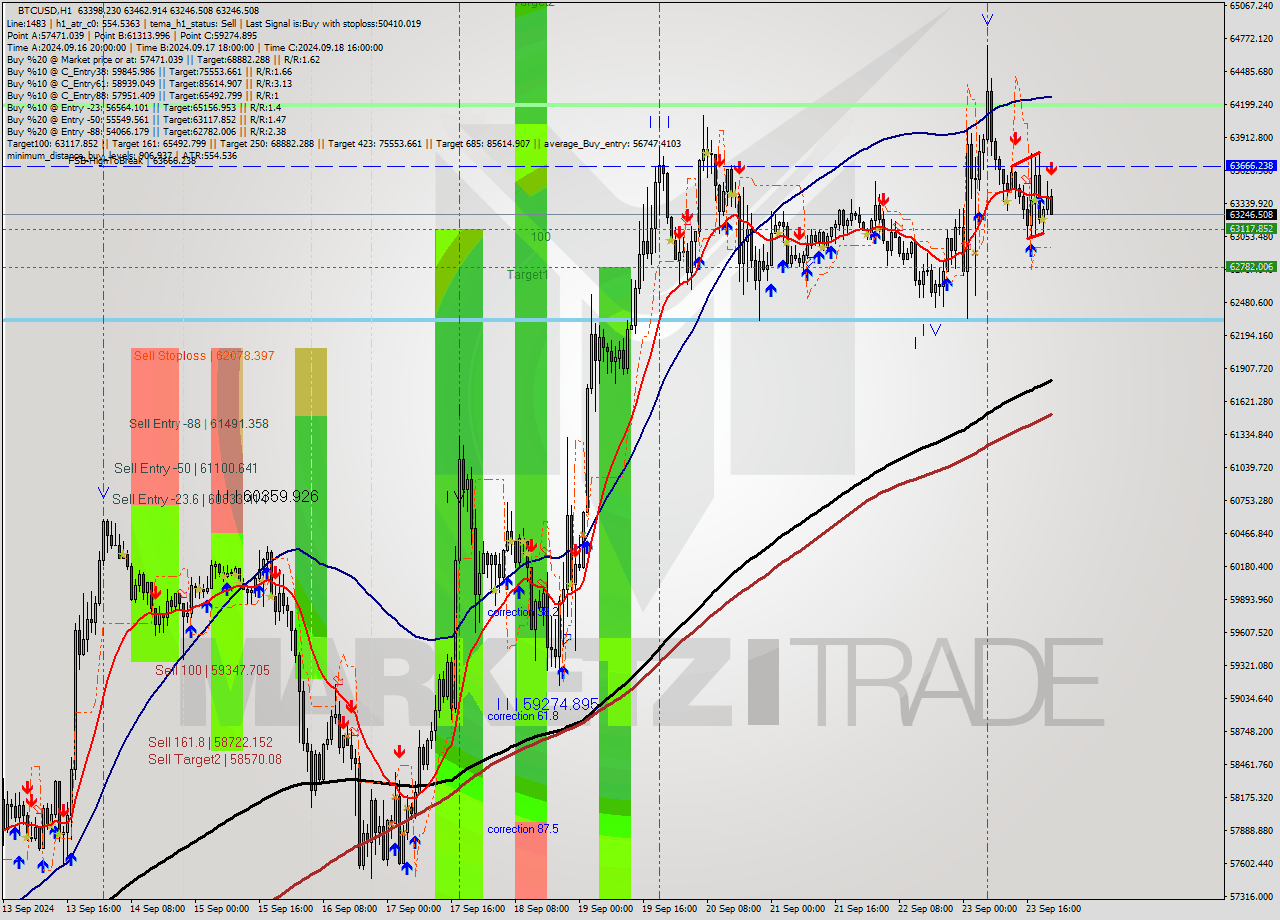The width and height of the screenshot is (1280, 920).
Task: Click the 60180.400 price axis value
Action: click(x=1251, y=566)
